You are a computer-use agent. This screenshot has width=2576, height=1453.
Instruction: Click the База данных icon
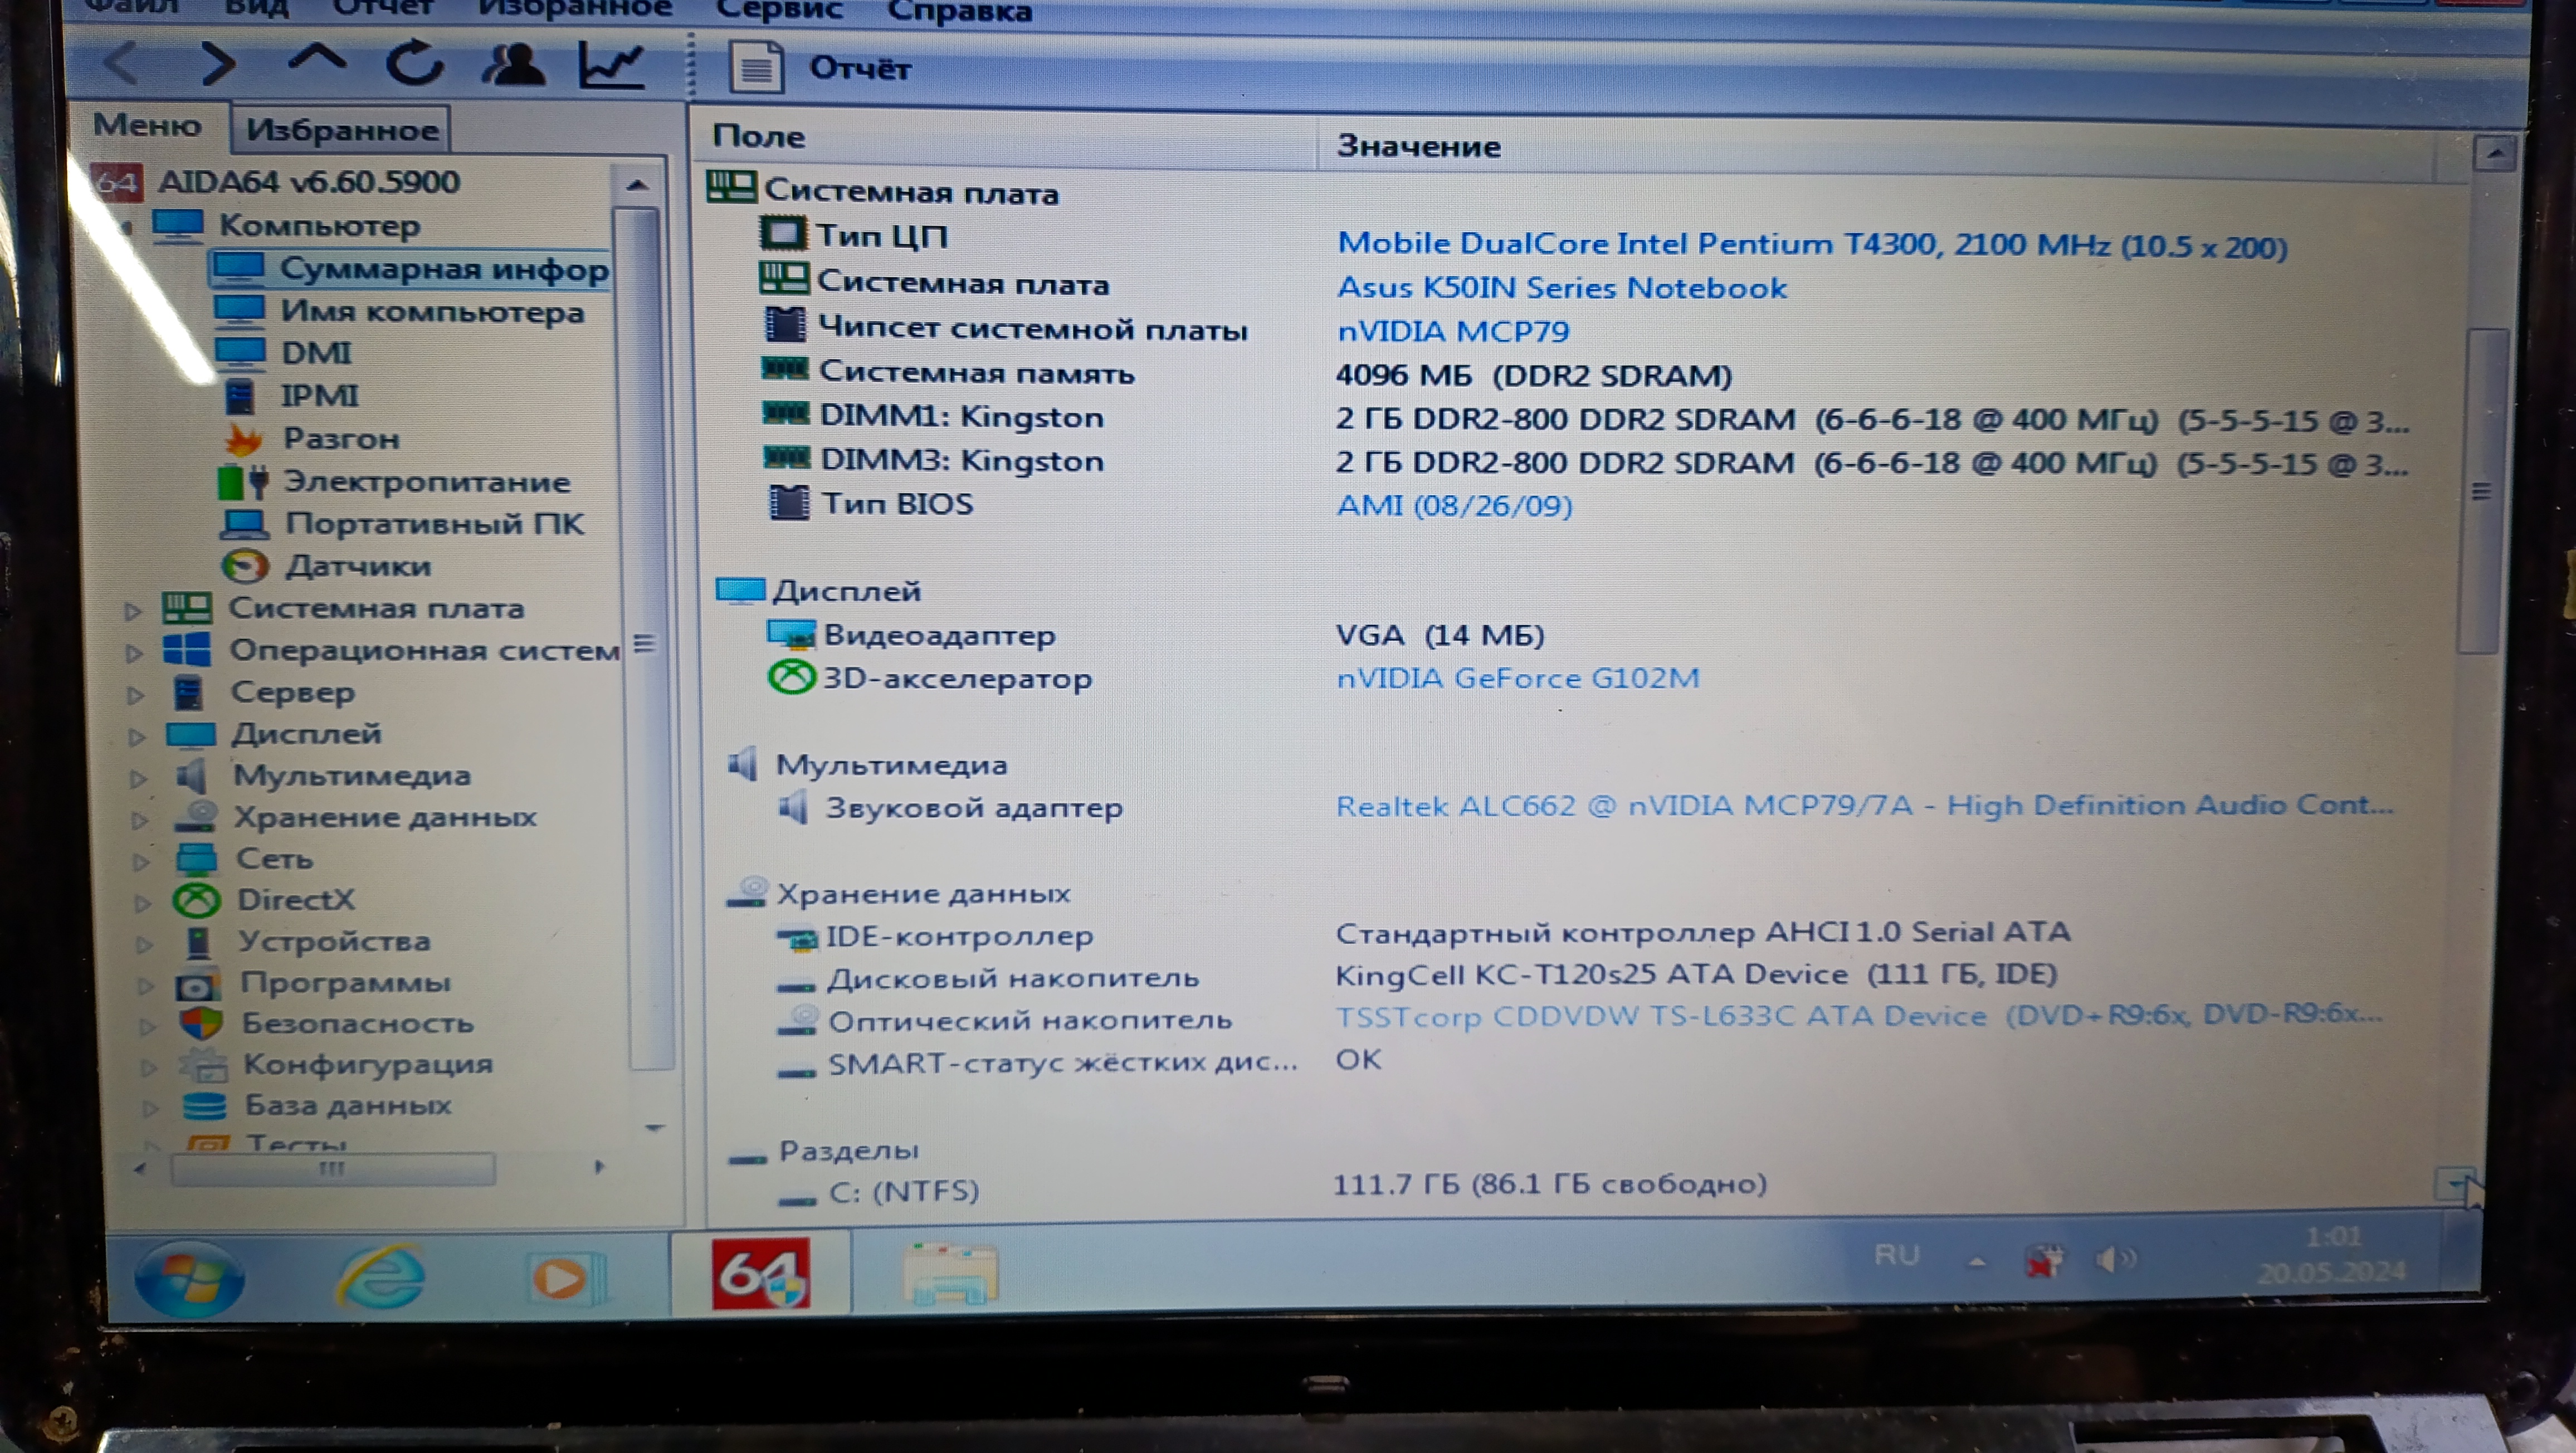[205, 1106]
